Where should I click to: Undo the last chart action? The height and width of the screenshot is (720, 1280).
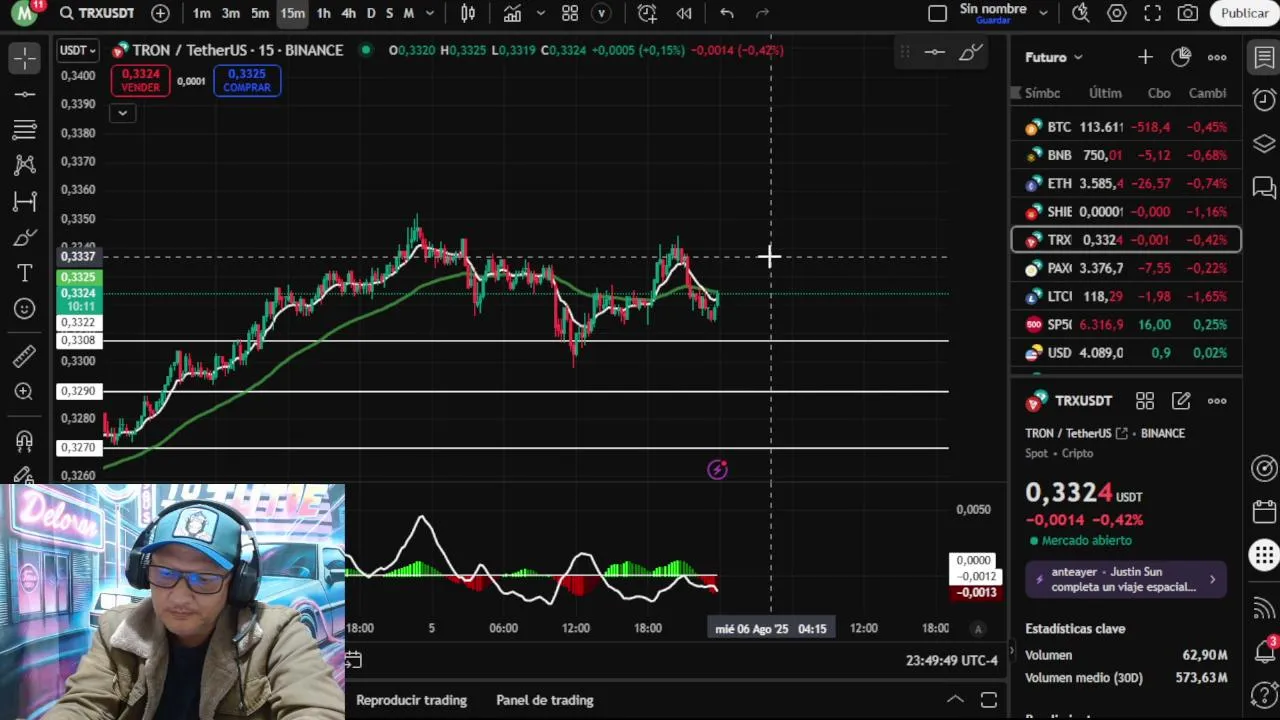727,13
